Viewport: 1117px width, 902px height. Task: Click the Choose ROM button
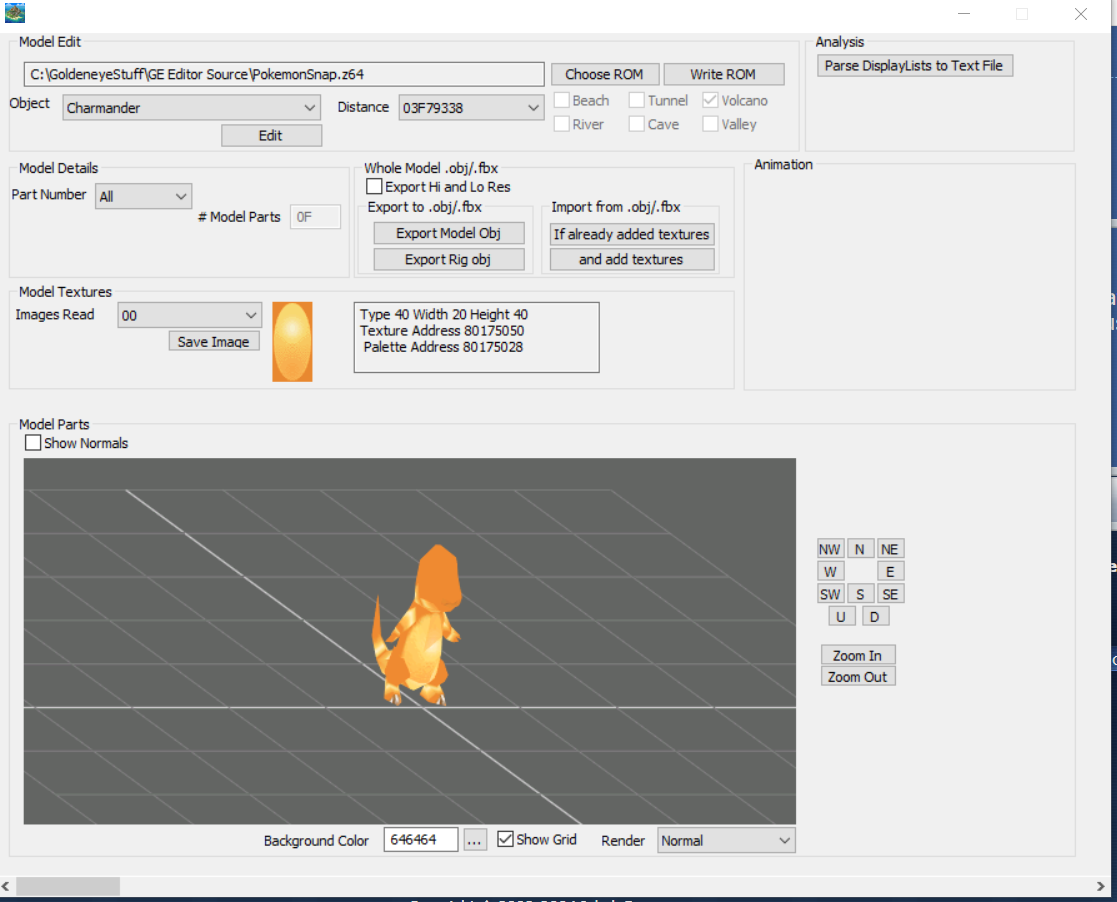pyautogui.click(x=604, y=74)
